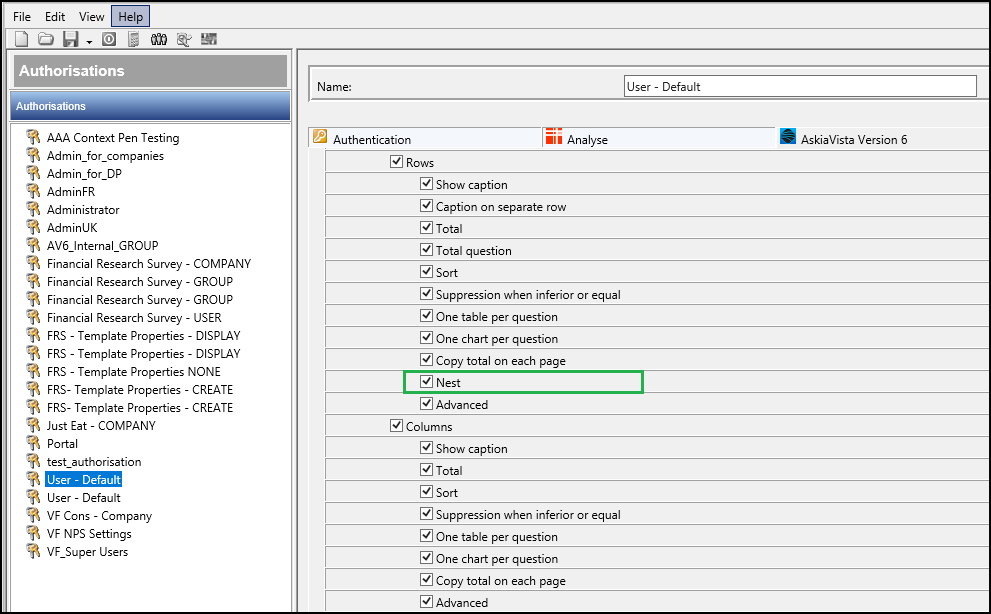Open the Edit menu

click(55, 16)
